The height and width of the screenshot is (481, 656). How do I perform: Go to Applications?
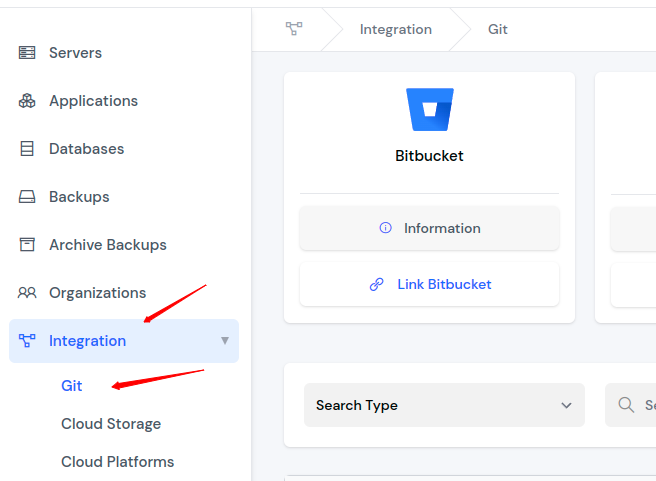coord(93,101)
